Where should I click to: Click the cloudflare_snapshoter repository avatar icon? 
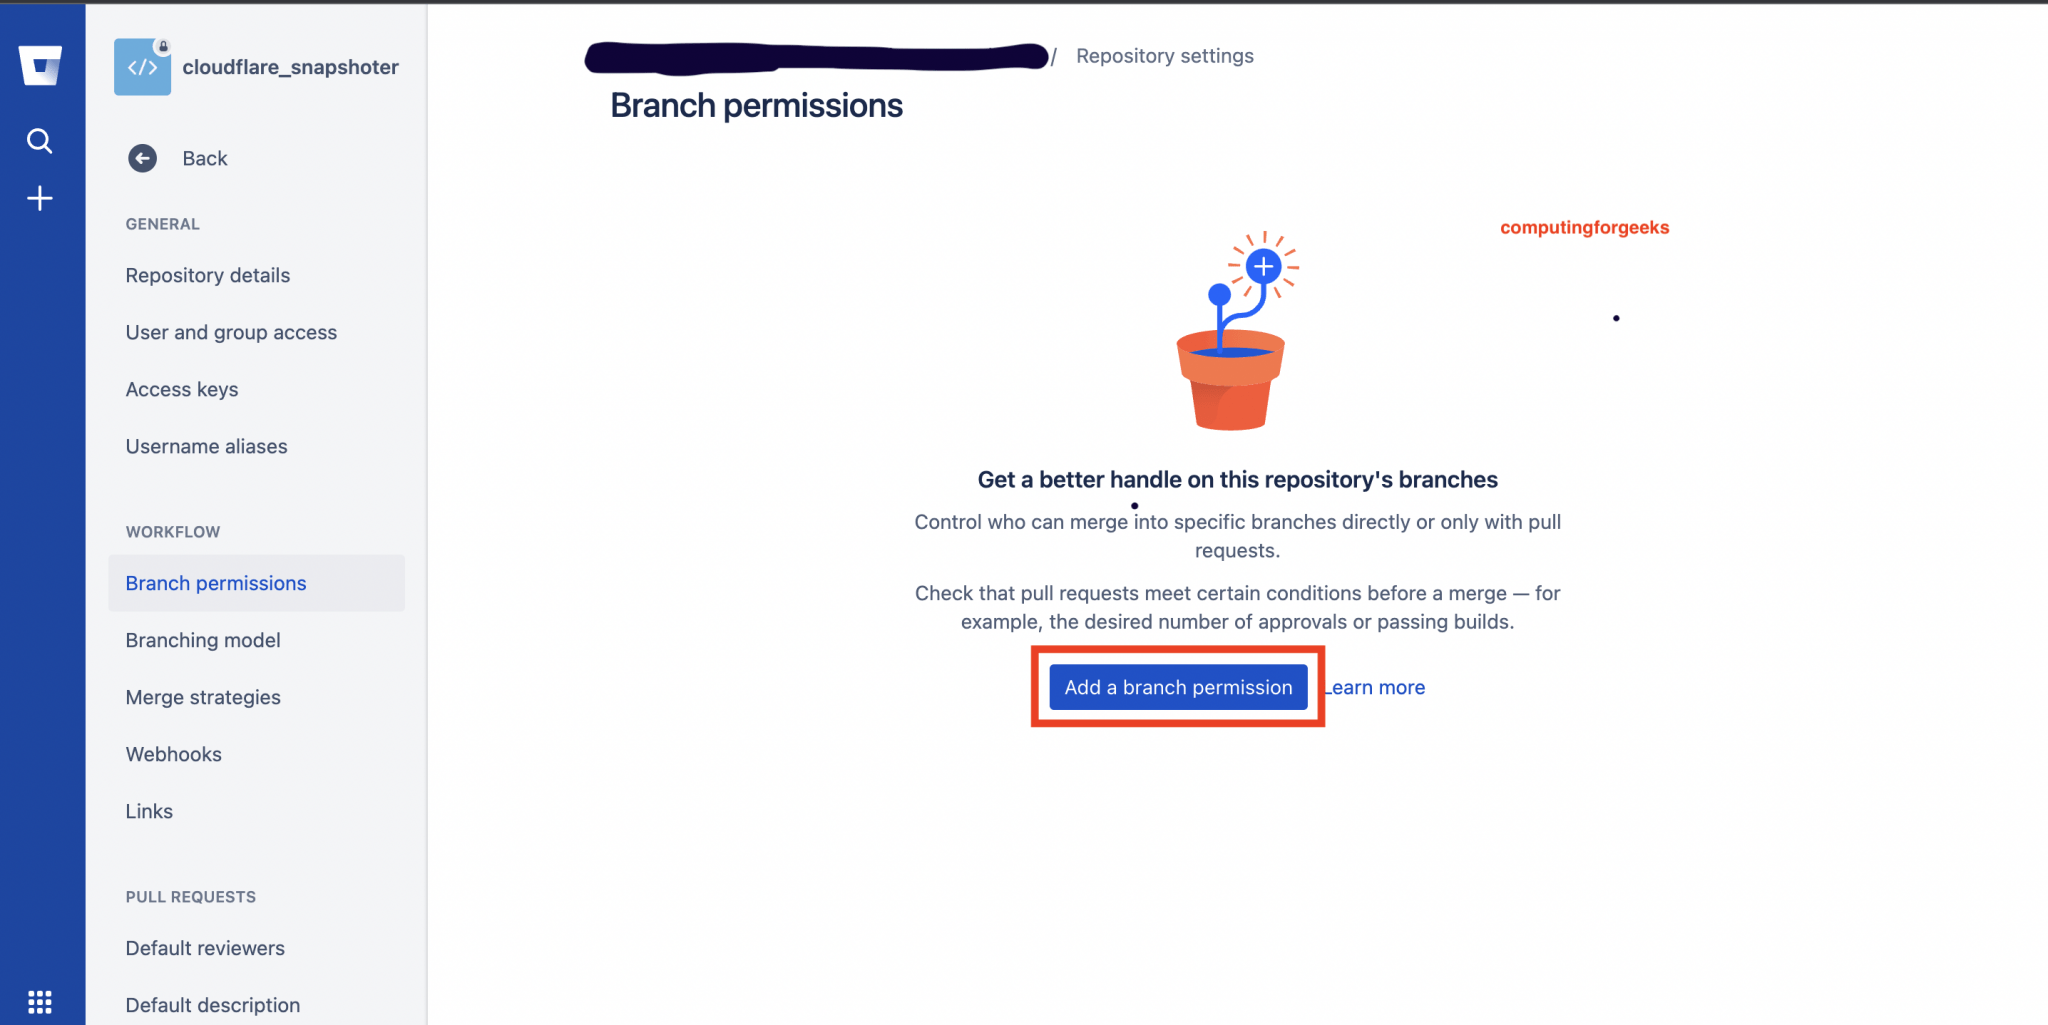click(142, 67)
